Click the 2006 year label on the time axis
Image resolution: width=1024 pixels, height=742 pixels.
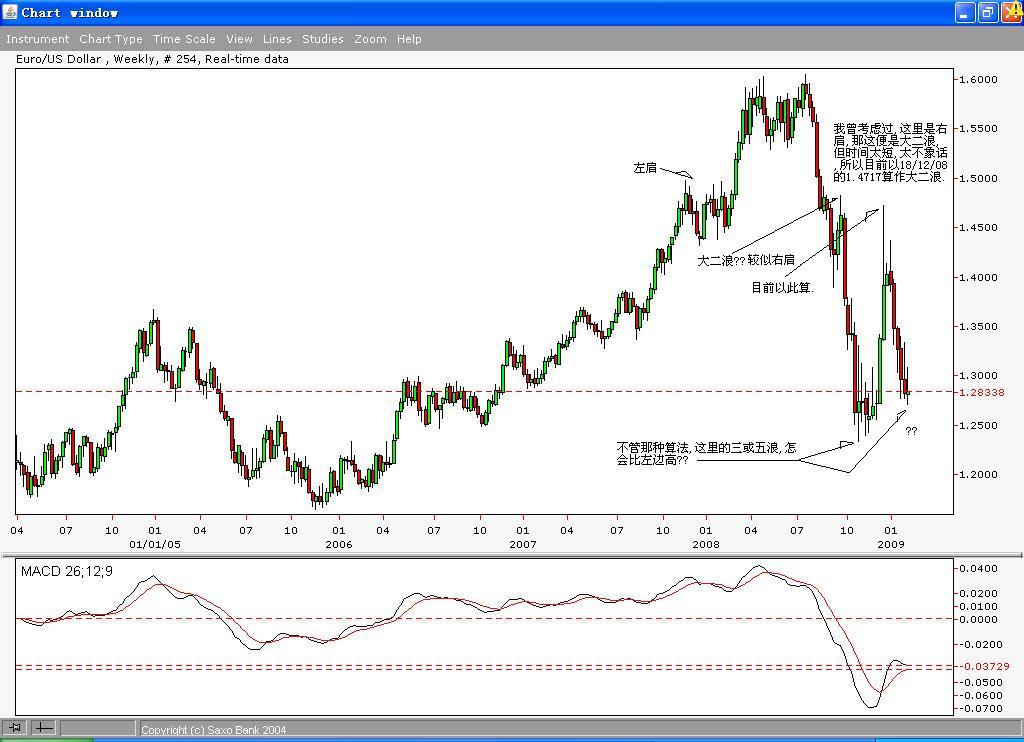tap(338, 544)
